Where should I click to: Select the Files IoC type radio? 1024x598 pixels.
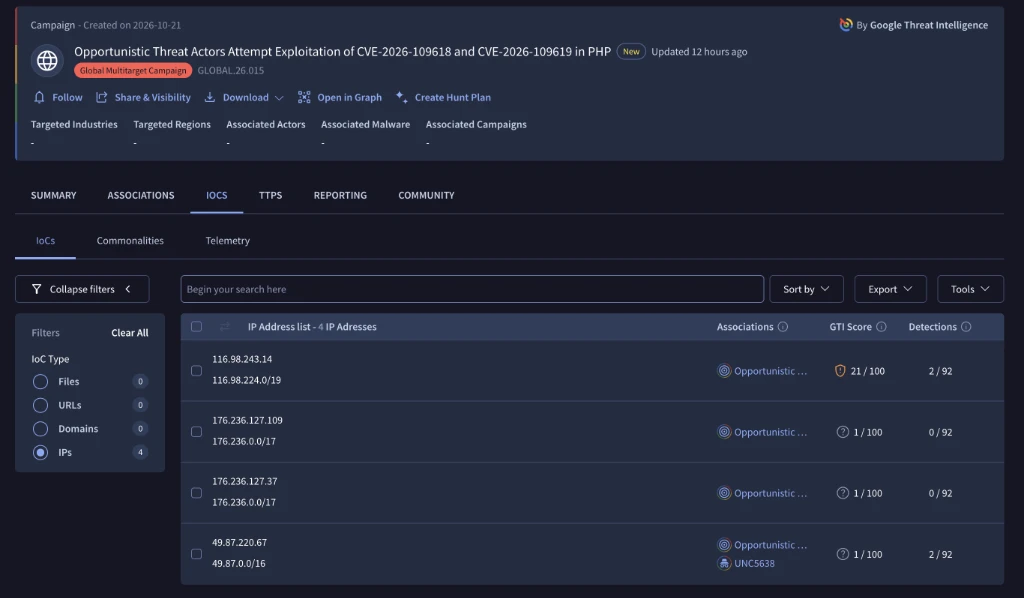pos(40,381)
